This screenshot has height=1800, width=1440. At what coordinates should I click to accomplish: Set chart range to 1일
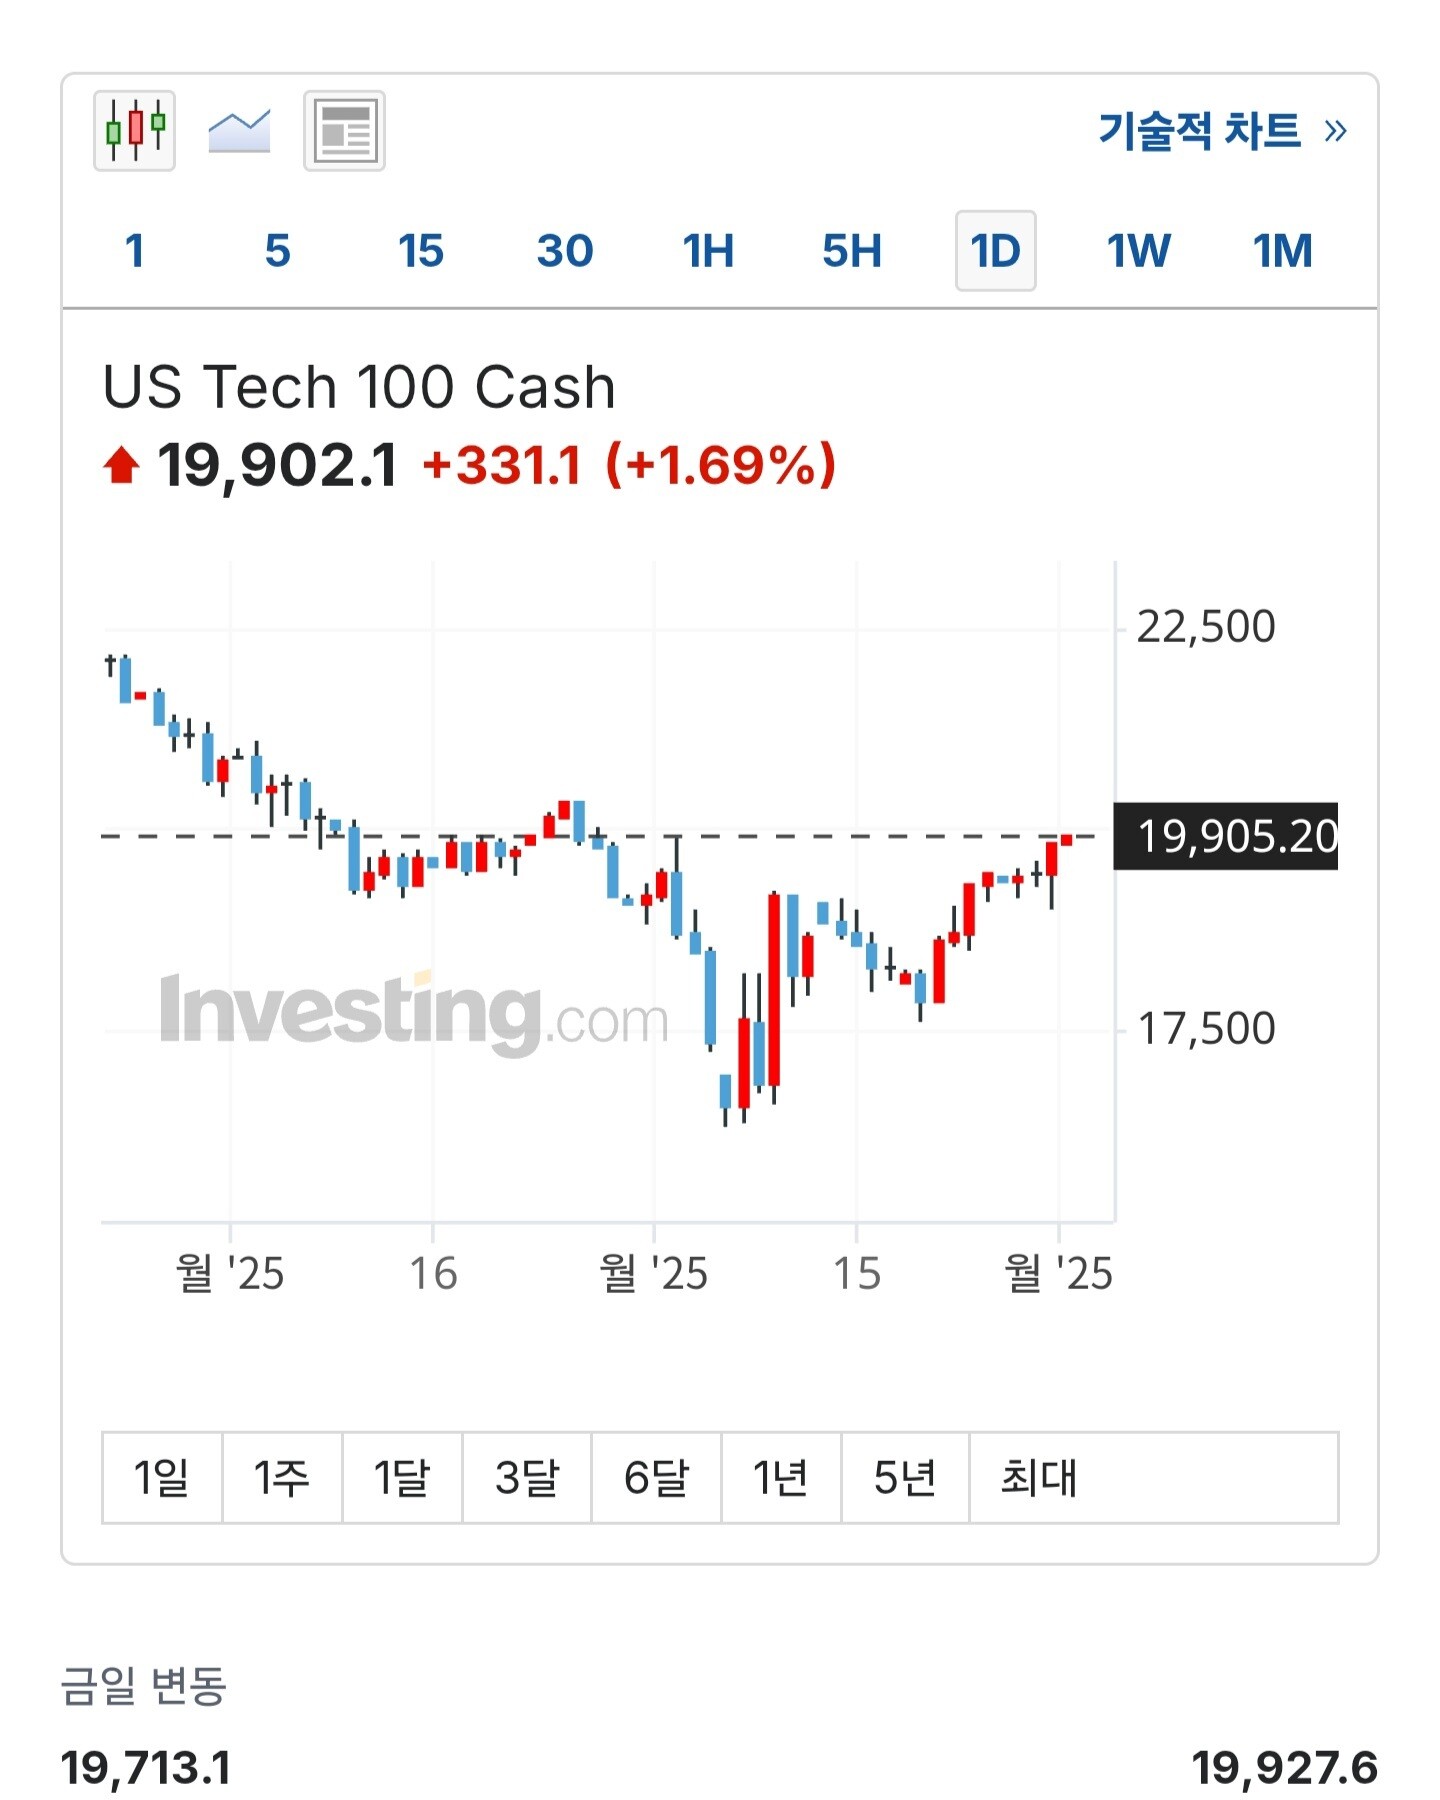click(162, 1477)
